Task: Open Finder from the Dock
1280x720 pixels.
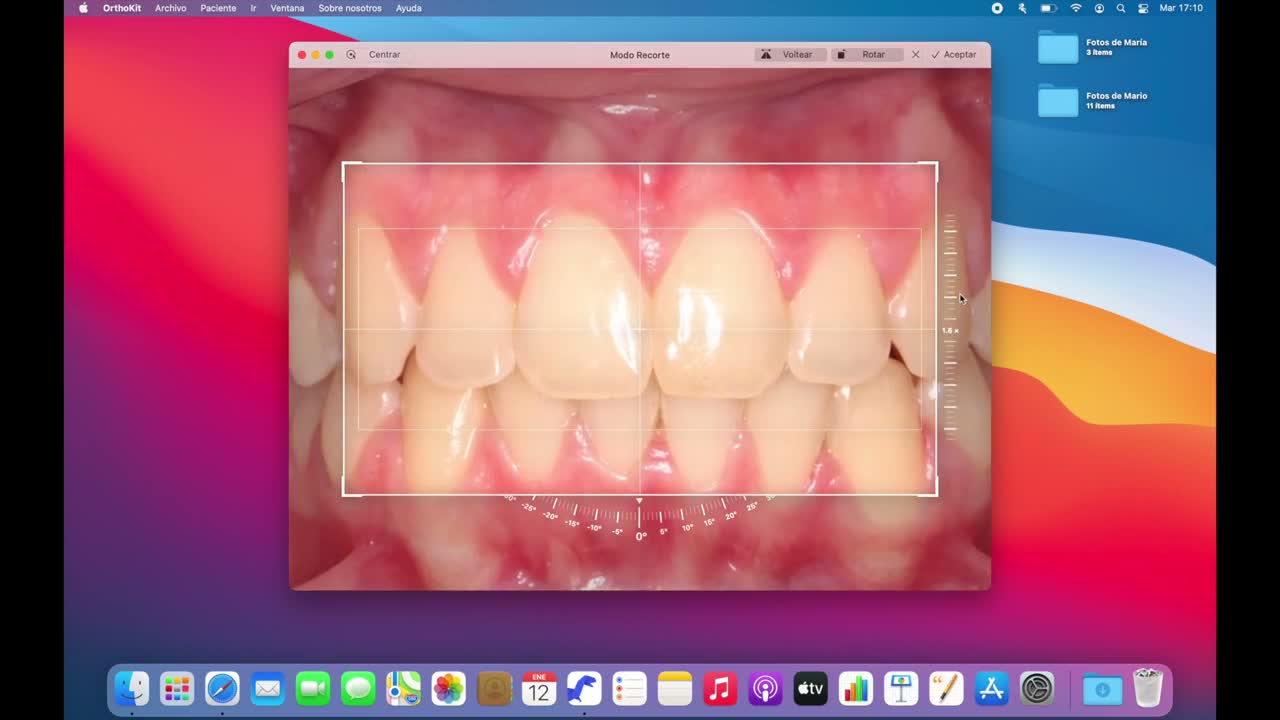Action: [x=131, y=688]
